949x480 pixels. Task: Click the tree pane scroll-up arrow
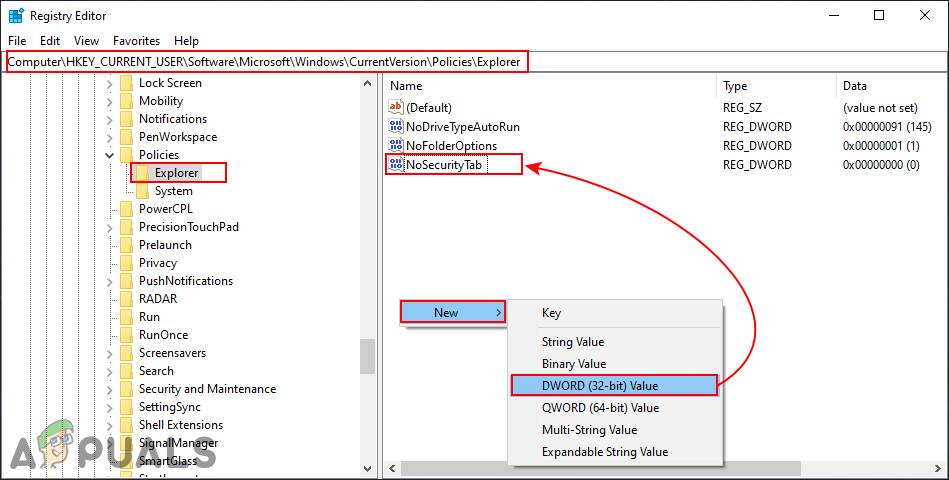[368, 84]
